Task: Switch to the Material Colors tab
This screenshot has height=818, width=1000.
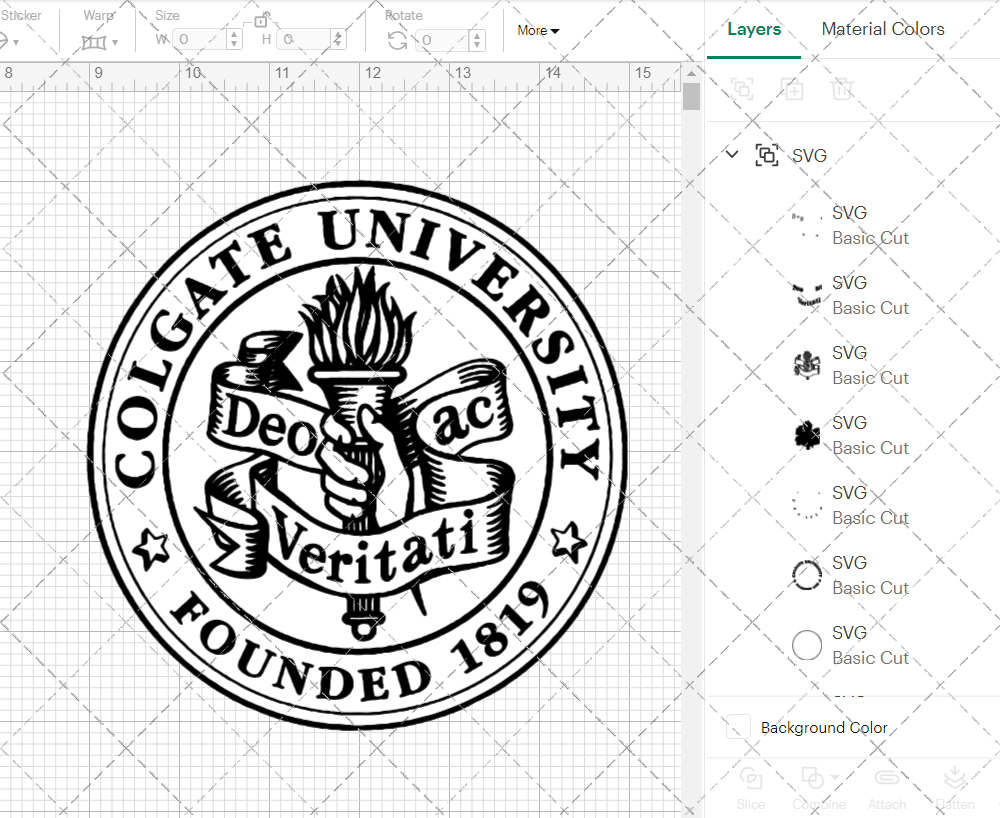Action: click(883, 29)
